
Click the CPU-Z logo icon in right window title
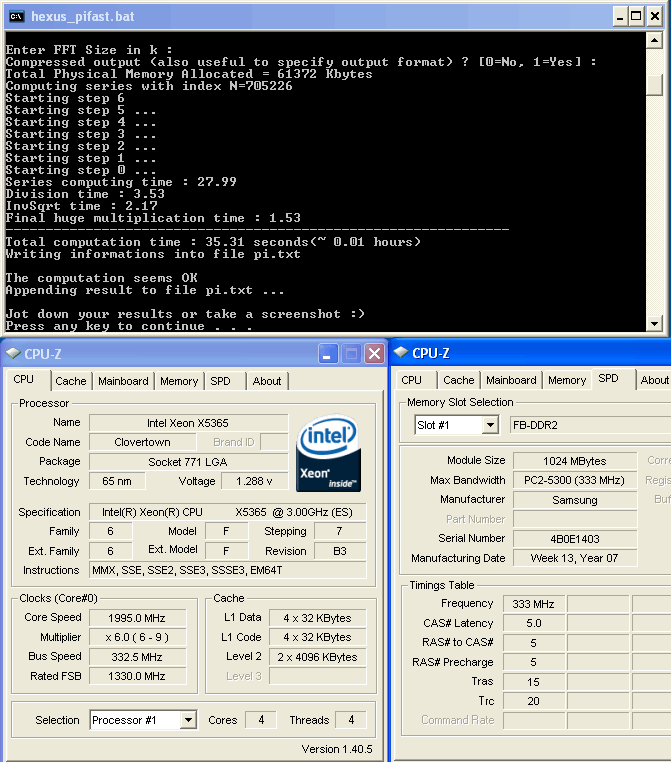401,352
